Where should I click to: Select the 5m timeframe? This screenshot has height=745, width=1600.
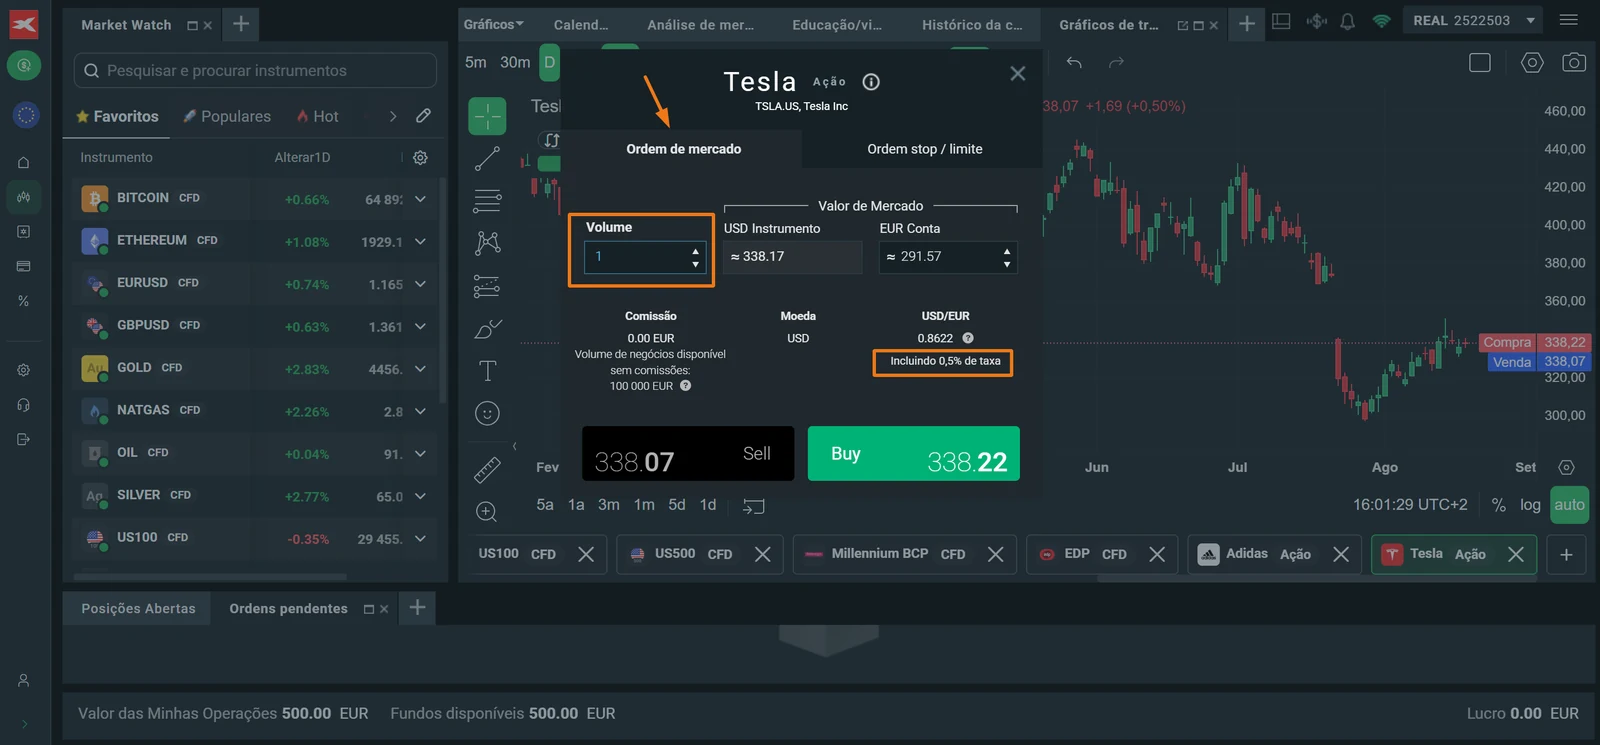476,62
